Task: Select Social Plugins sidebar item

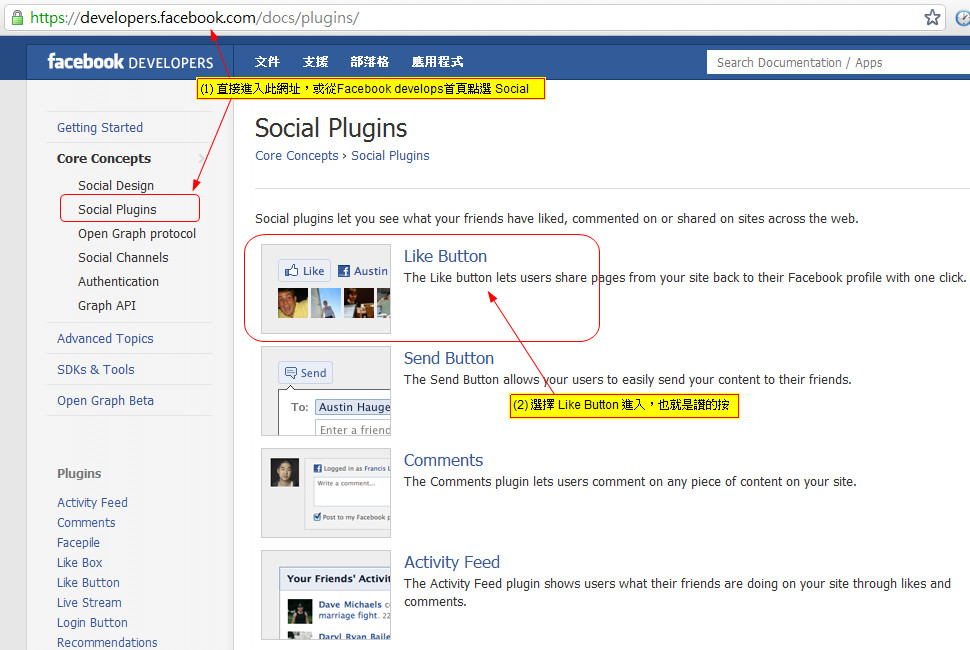Action: (x=117, y=210)
